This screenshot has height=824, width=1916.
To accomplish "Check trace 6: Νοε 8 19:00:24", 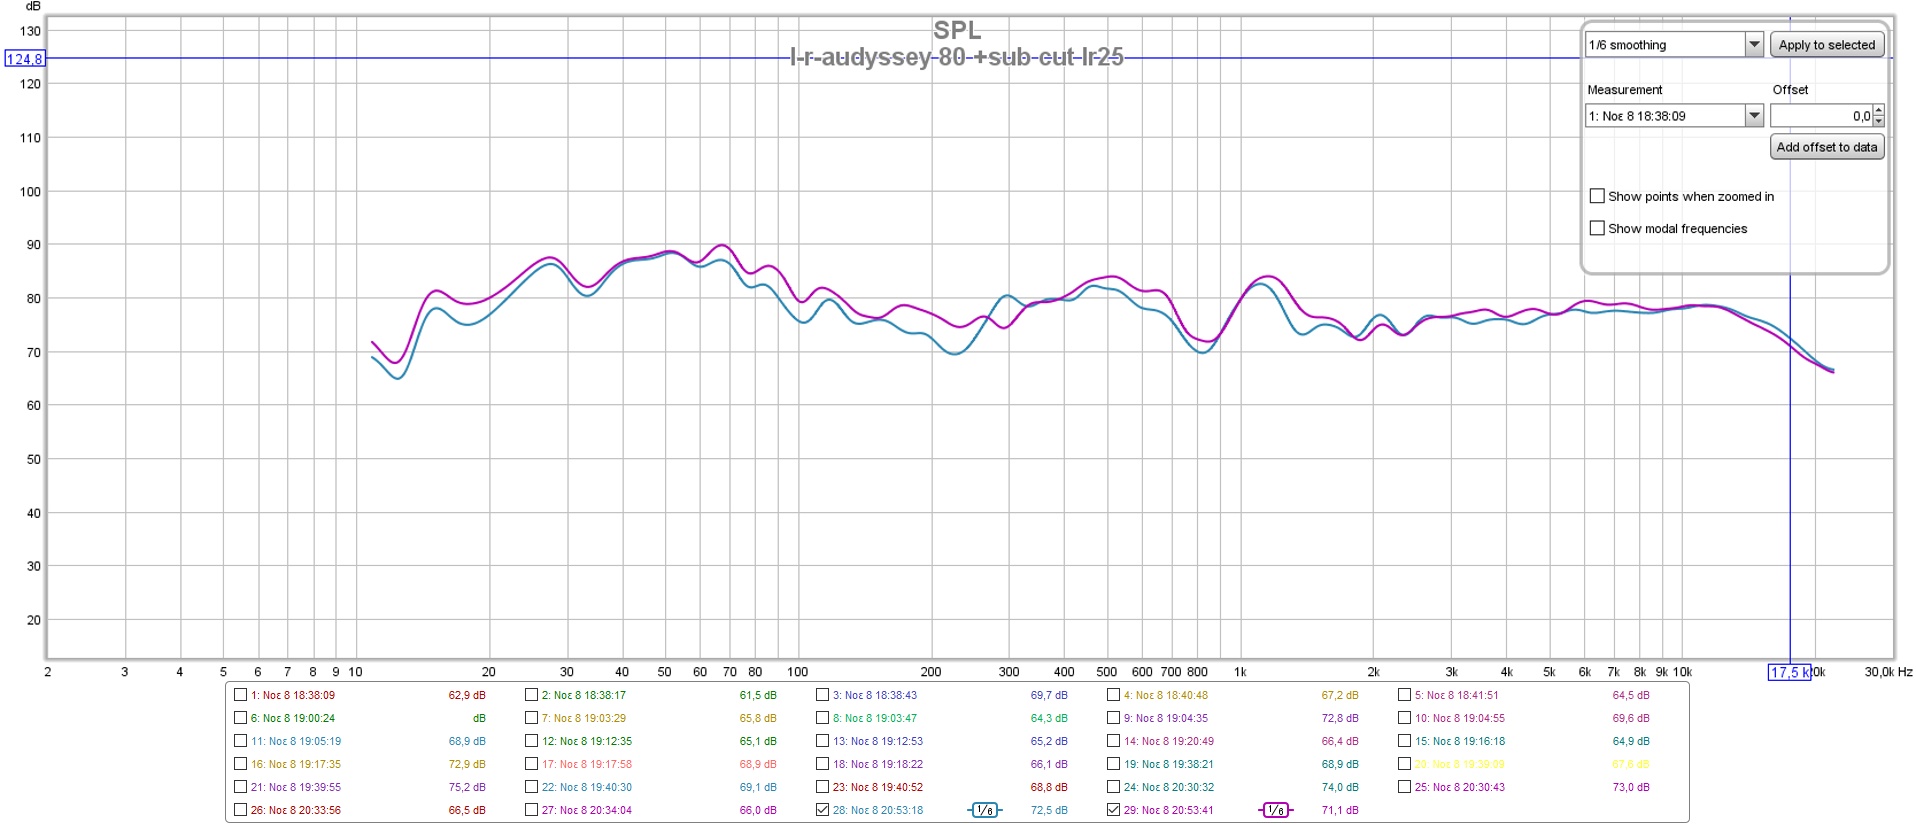I will tap(240, 718).
